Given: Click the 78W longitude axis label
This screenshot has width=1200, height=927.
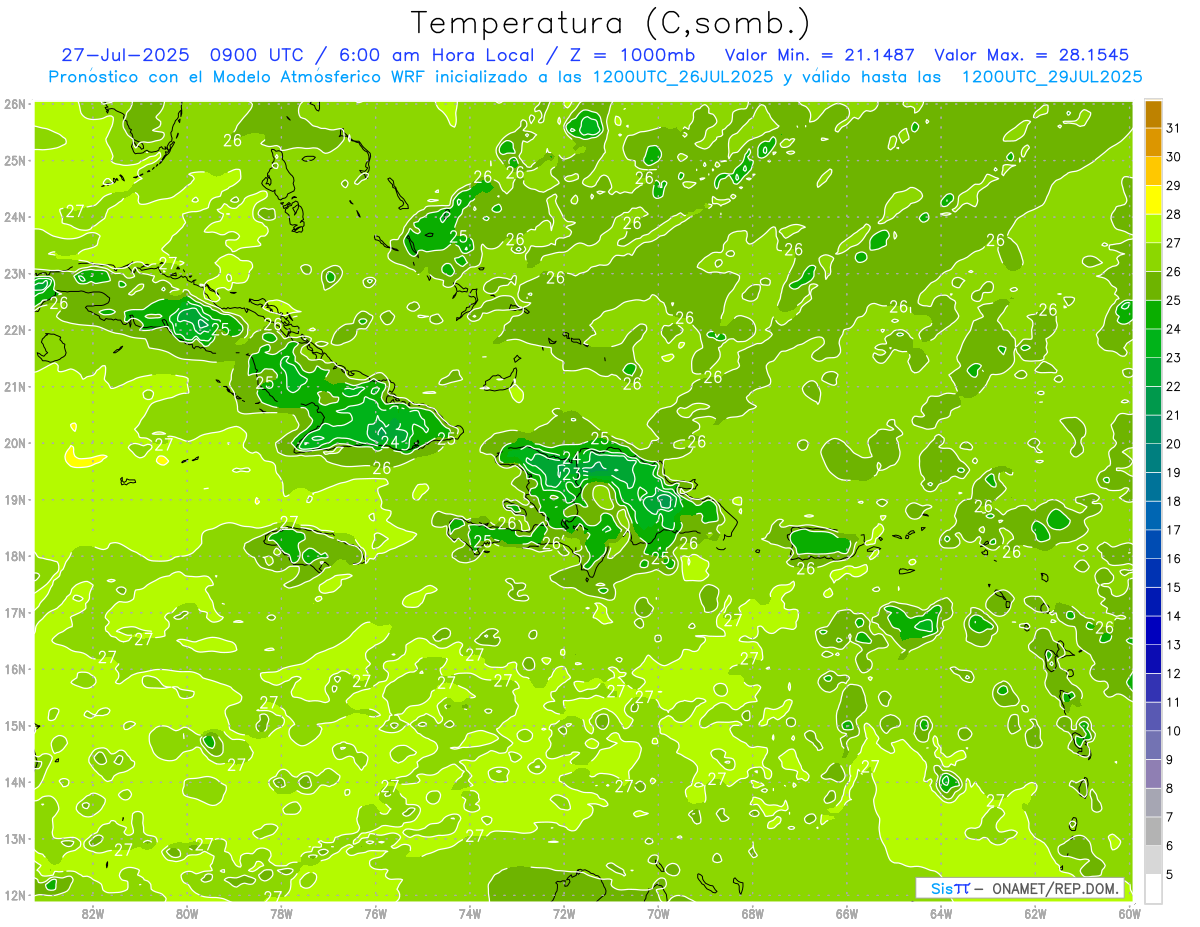Looking at the screenshot, I should click(x=281, y=913).
